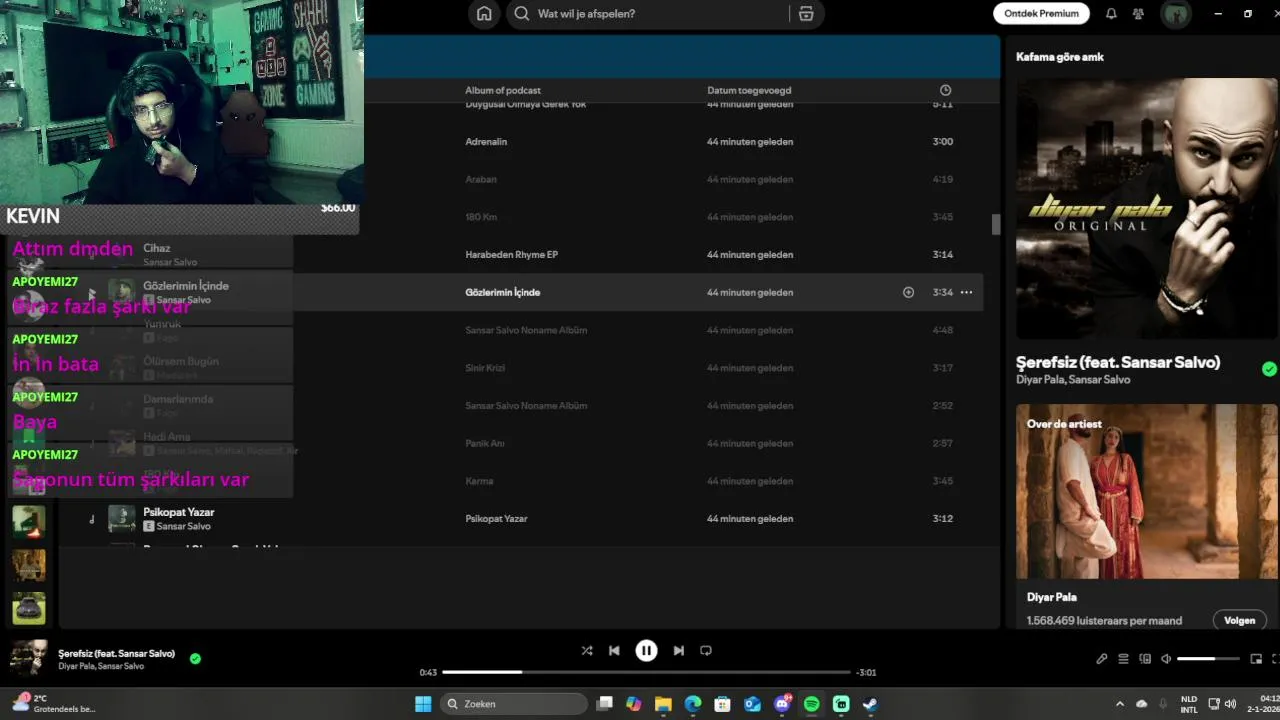Skip to the previous track

[x=614, y=650]
